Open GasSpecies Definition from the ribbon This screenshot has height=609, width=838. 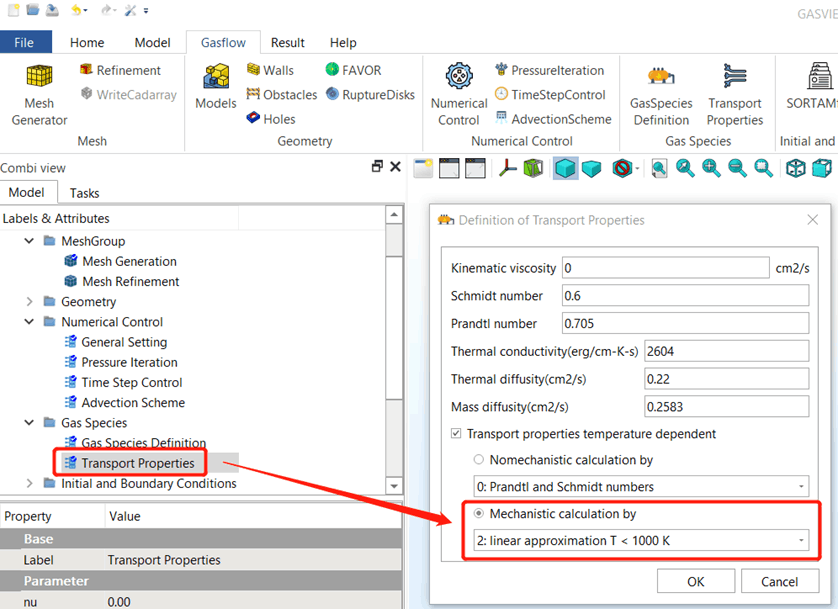[x=661, y=95]
